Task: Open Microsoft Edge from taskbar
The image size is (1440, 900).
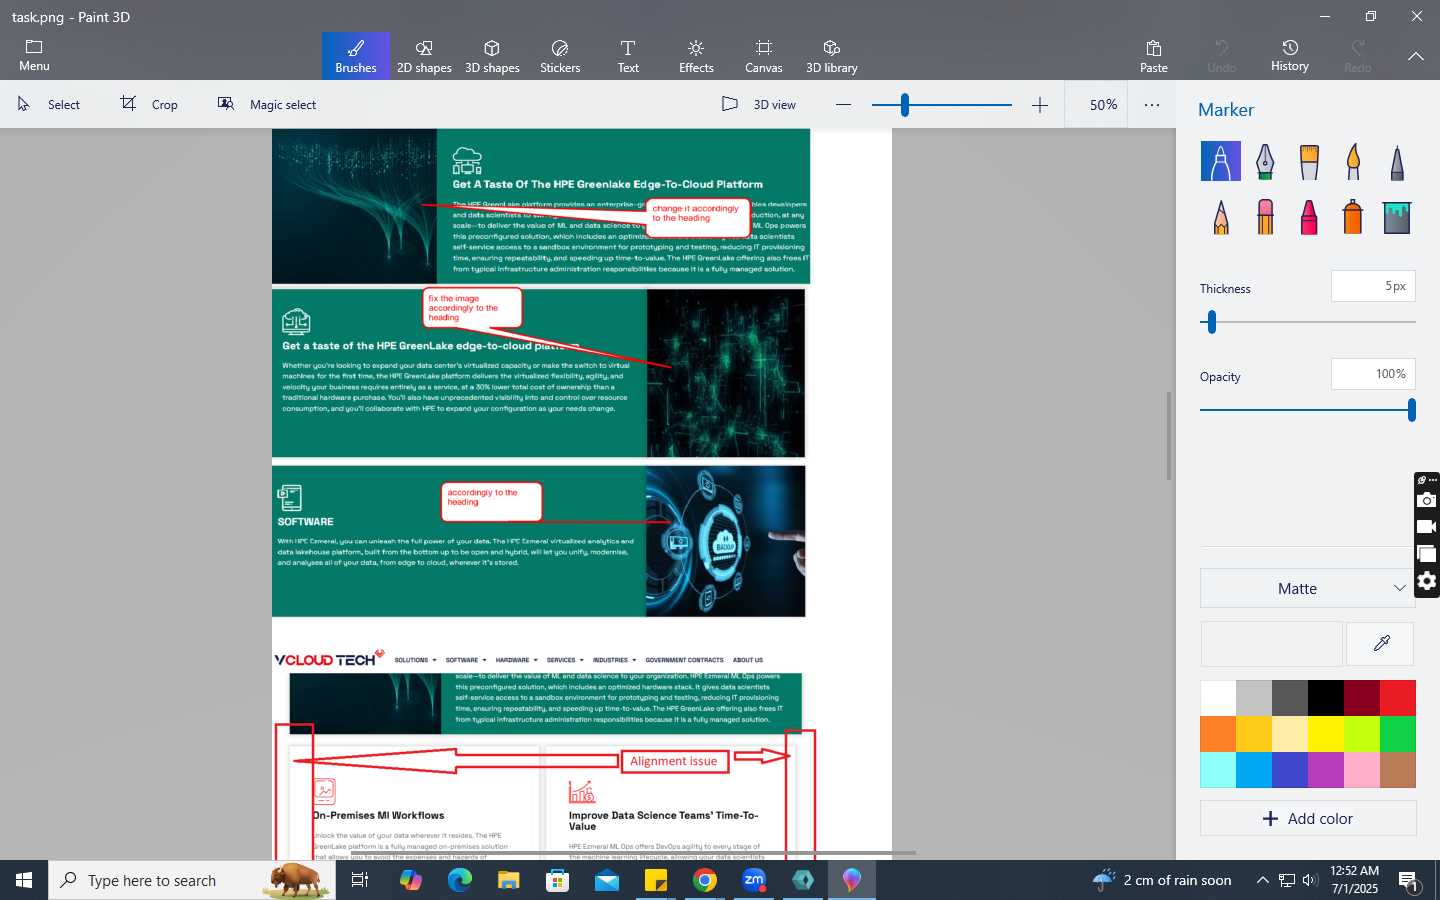Action: pyautogui.click(x=459, y=880)
